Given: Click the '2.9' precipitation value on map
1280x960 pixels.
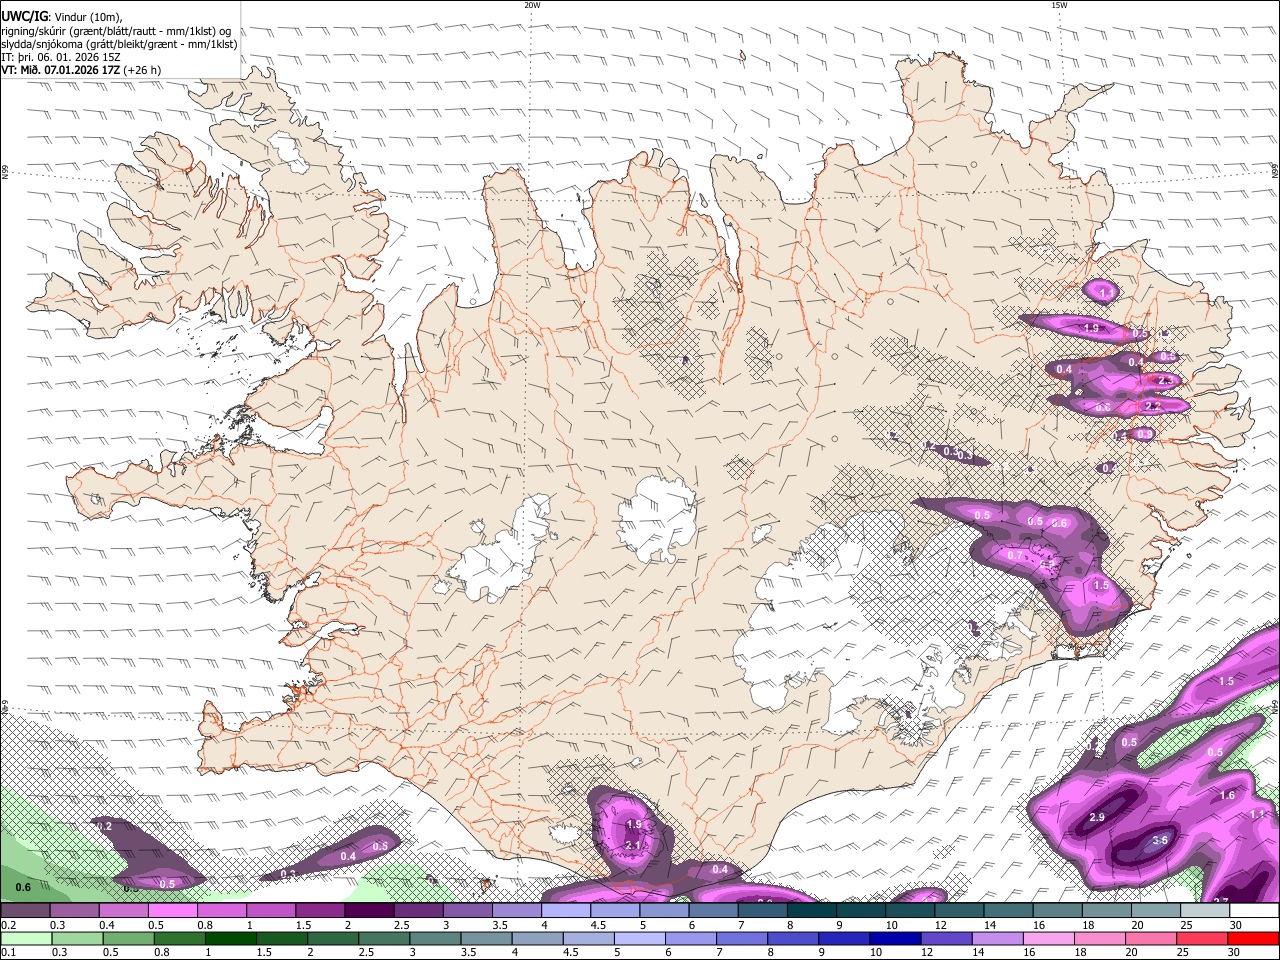Looking at the screenshot, I should click(x=1096, y=818).
